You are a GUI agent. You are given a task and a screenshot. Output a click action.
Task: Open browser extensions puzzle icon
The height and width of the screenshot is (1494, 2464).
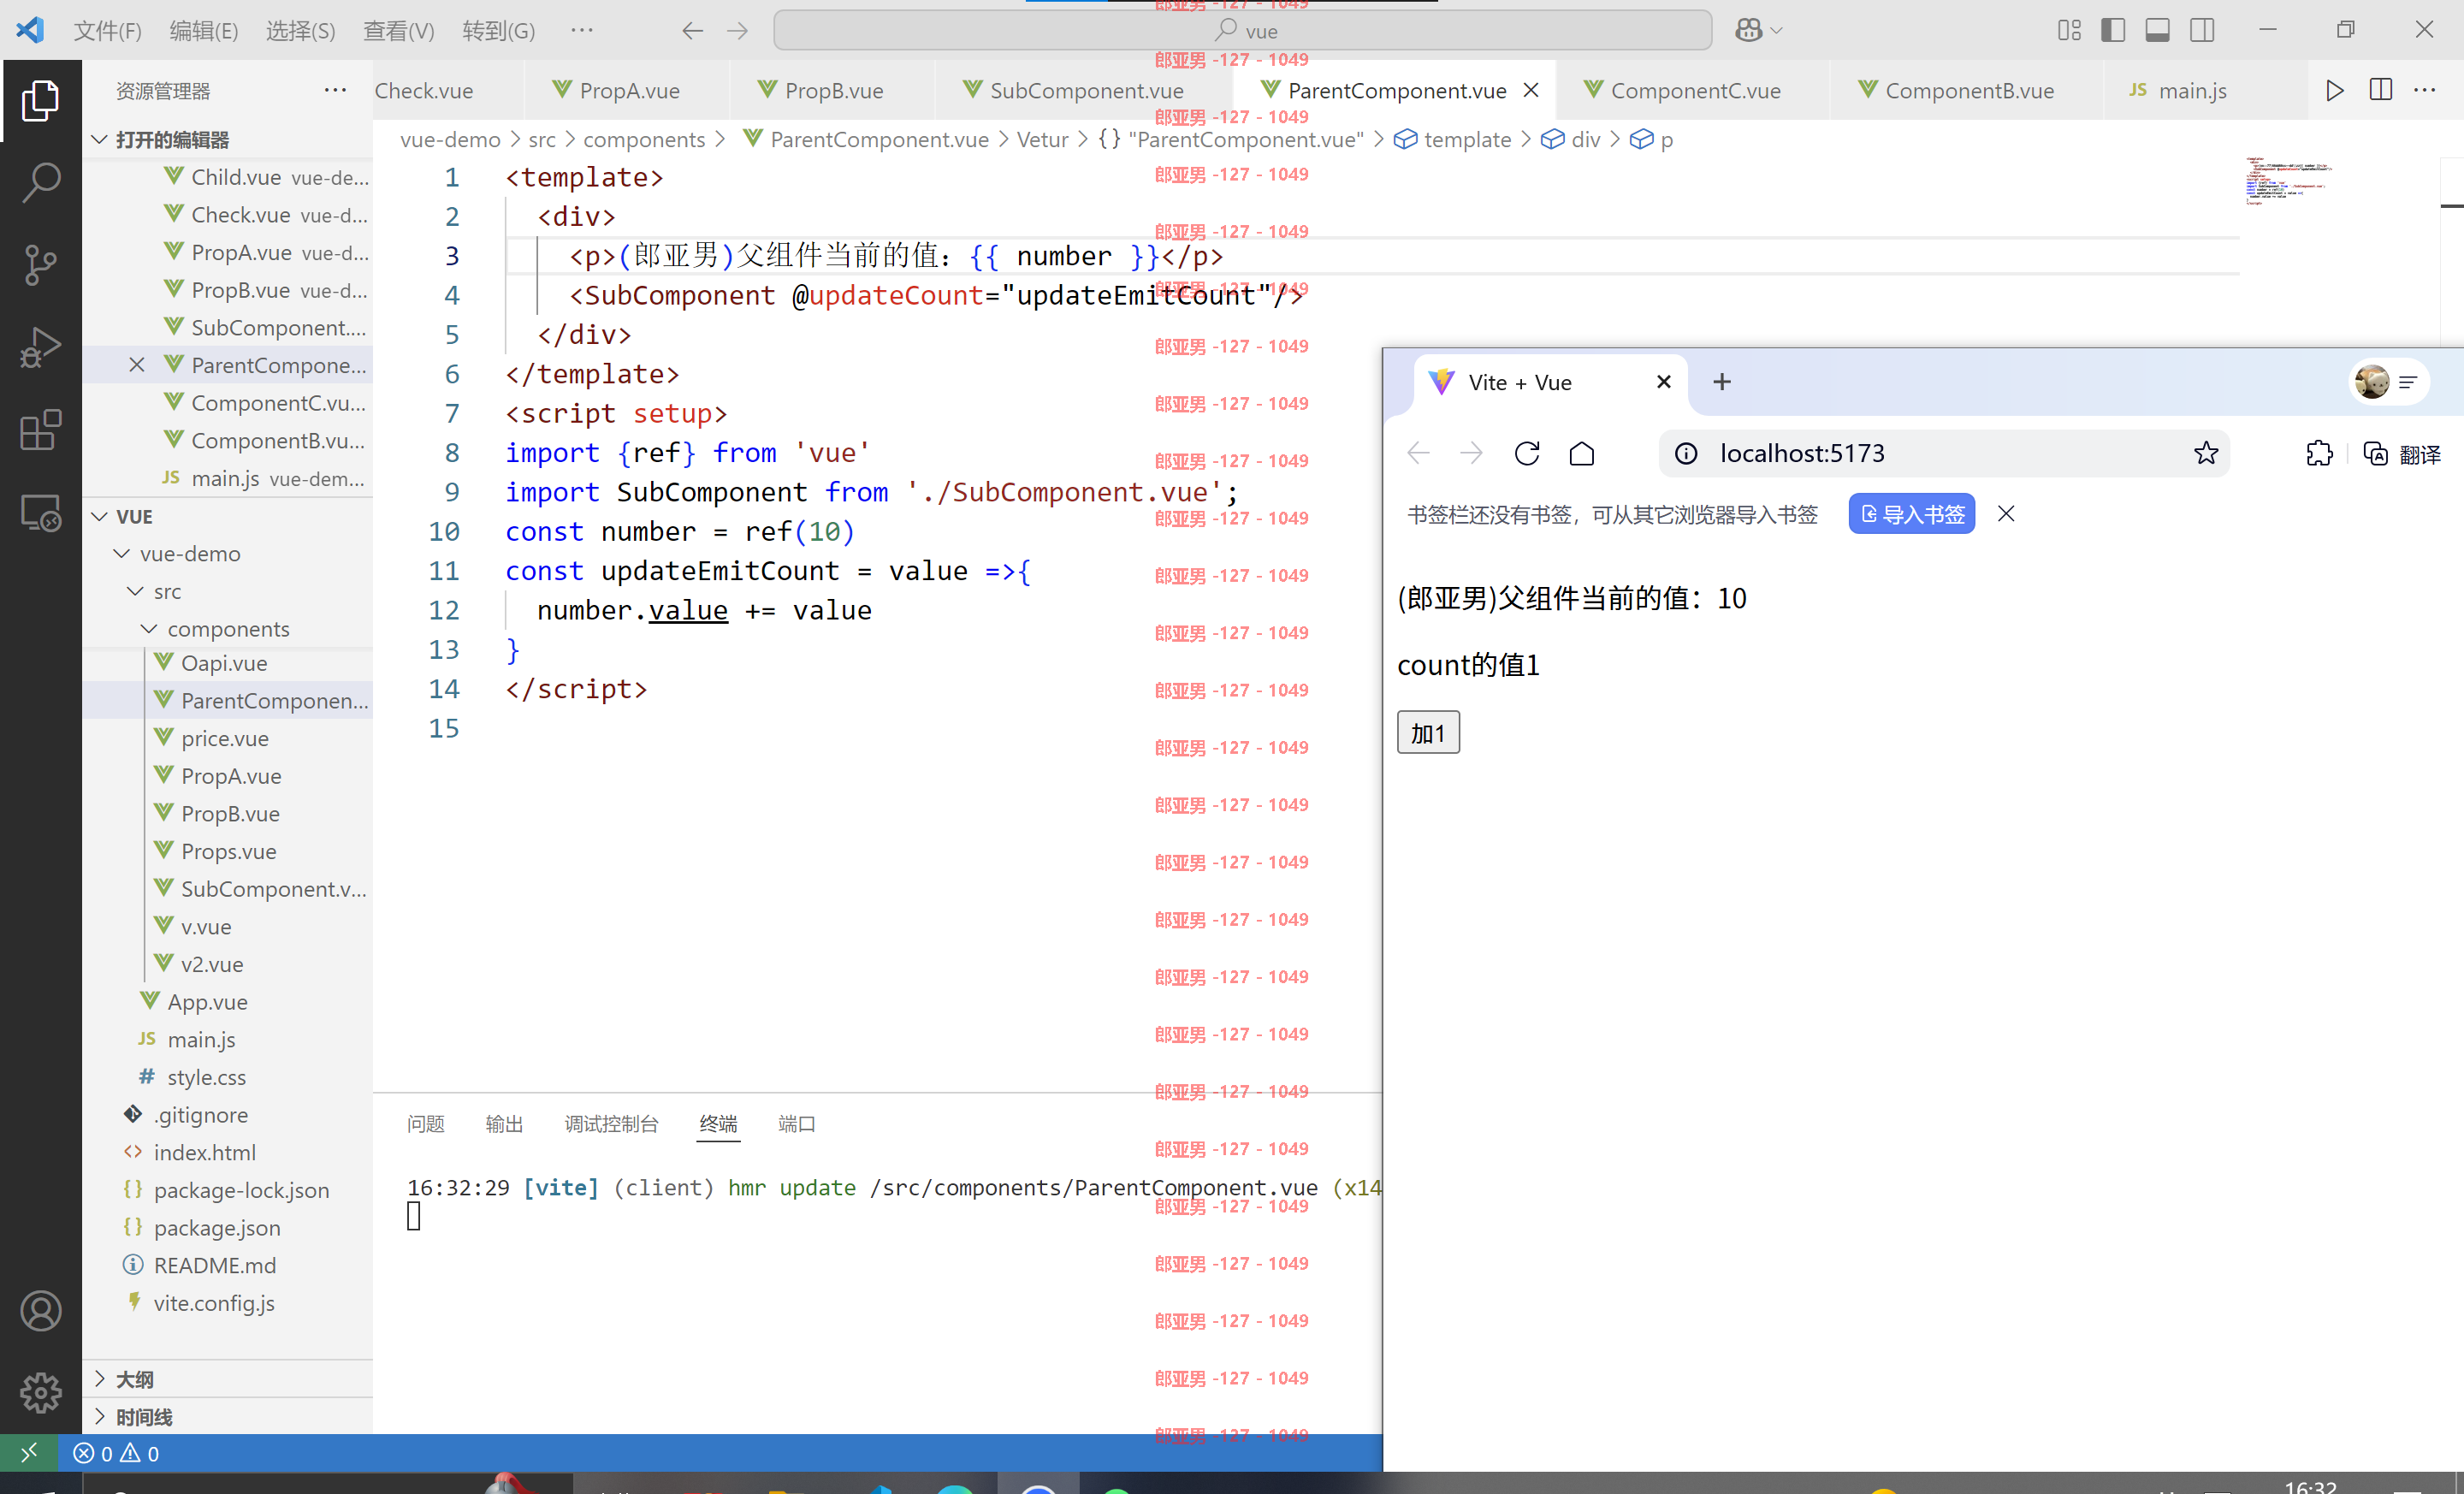pos(2319,453)
